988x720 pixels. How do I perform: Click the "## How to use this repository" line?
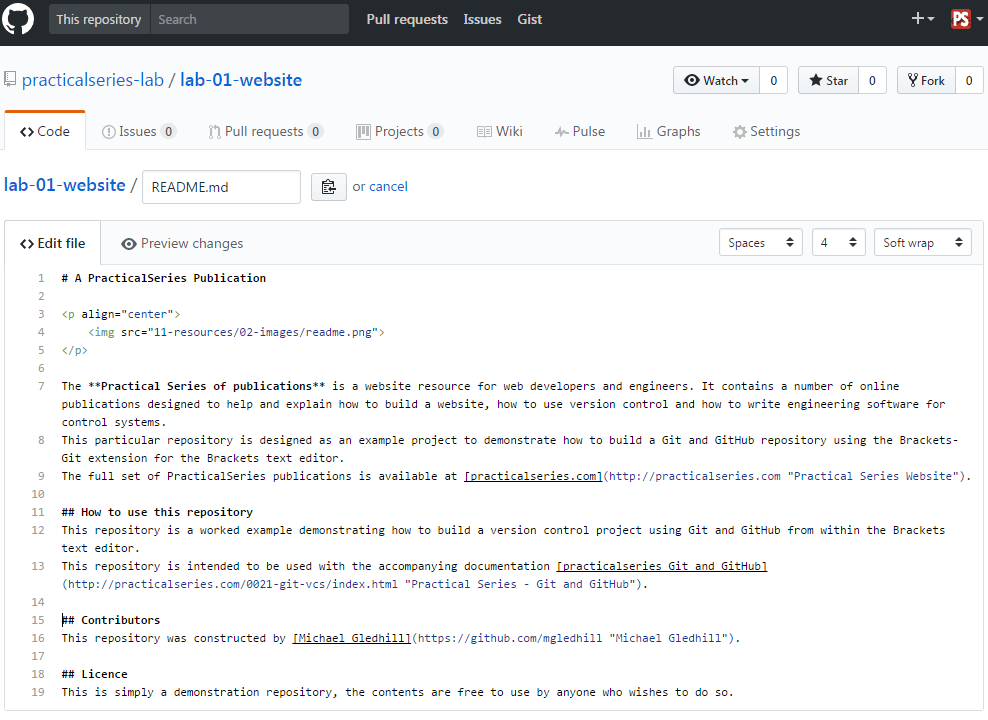(x=158, y=512)
